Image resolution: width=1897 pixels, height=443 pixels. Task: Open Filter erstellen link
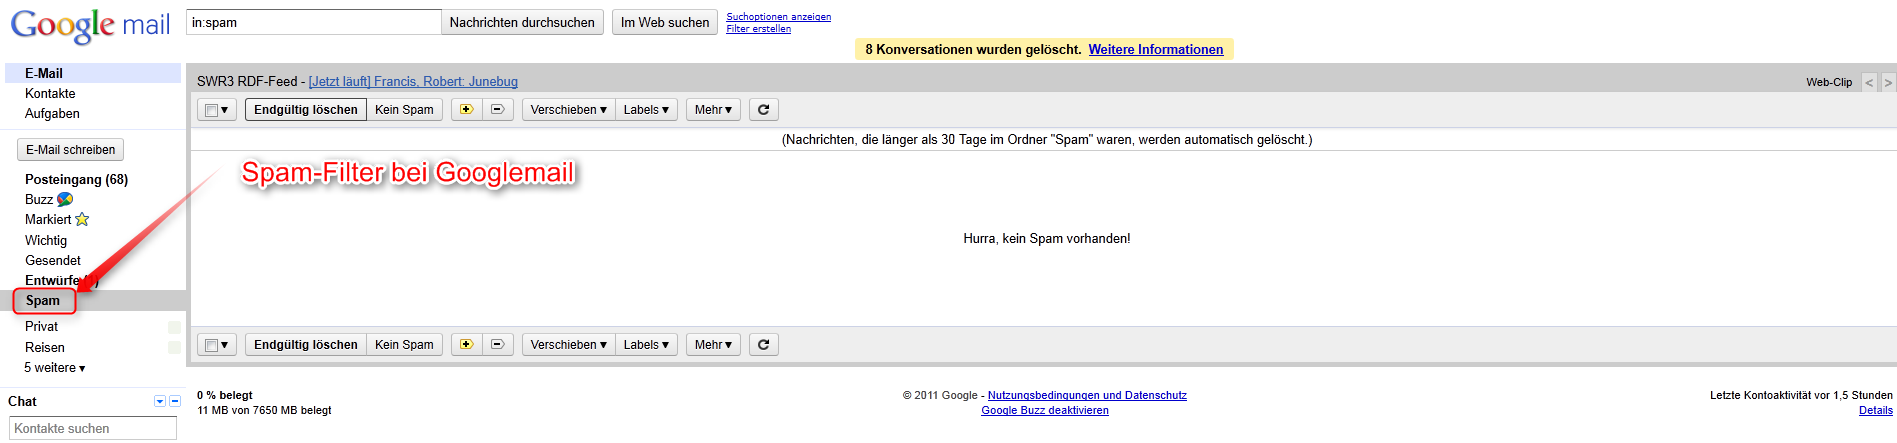(x=758, y=29)
